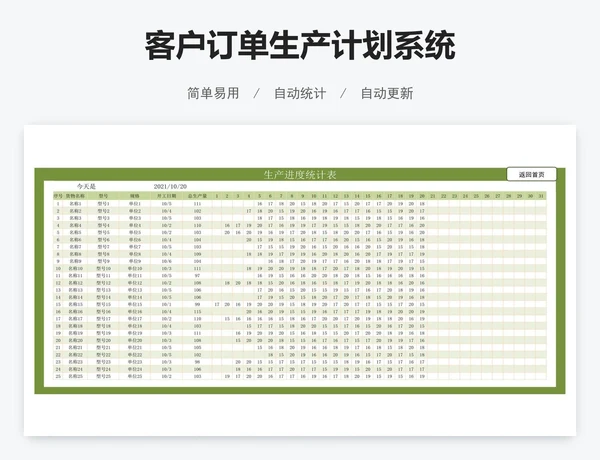600x460 pixels.
Task: Select cell 单位15
Action: pyautogui.click(x=135, y=304)
